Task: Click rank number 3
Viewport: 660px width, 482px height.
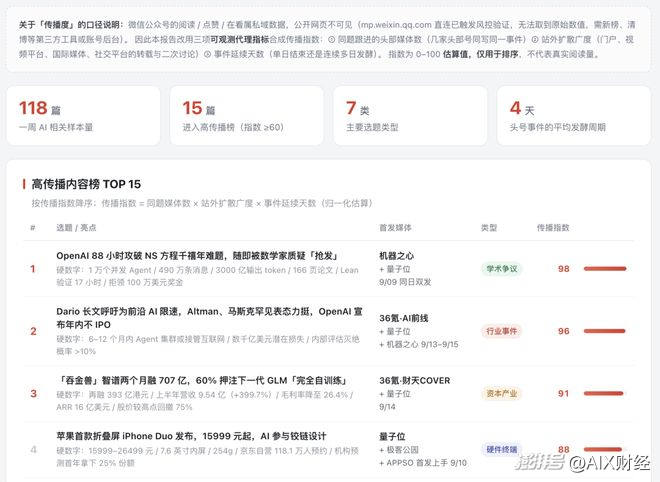Action: (x=33, y=394)
